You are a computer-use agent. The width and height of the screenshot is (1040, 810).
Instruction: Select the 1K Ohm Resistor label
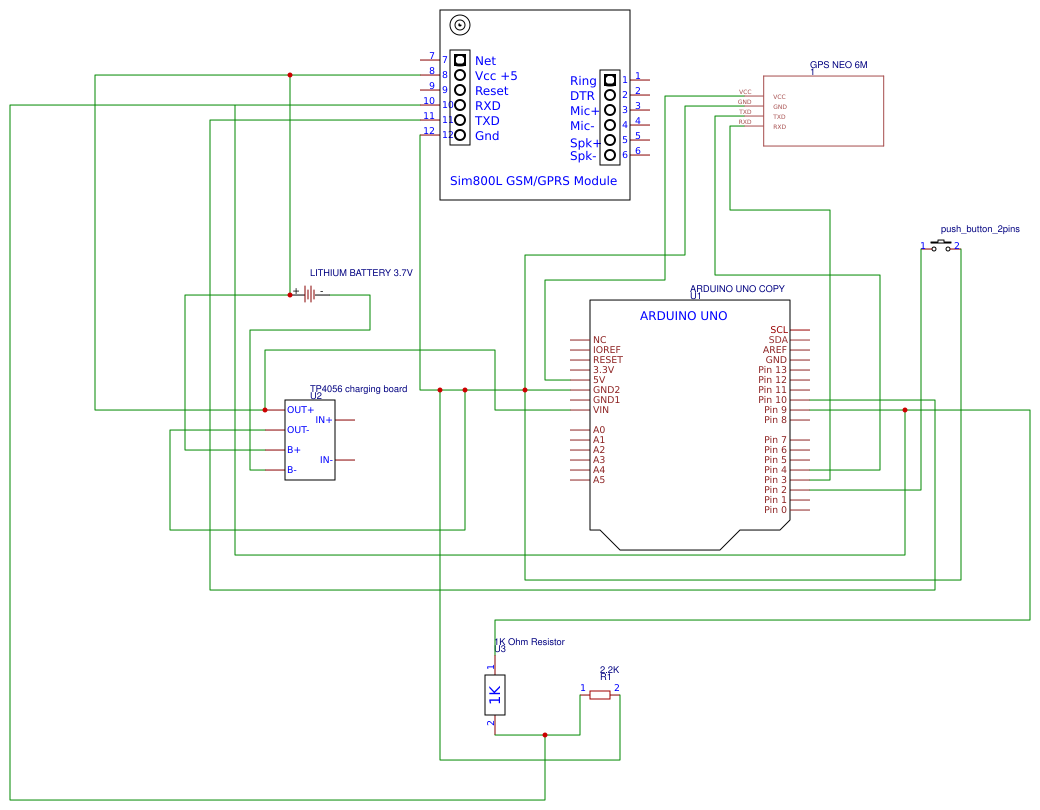click(x=529, y=641)
